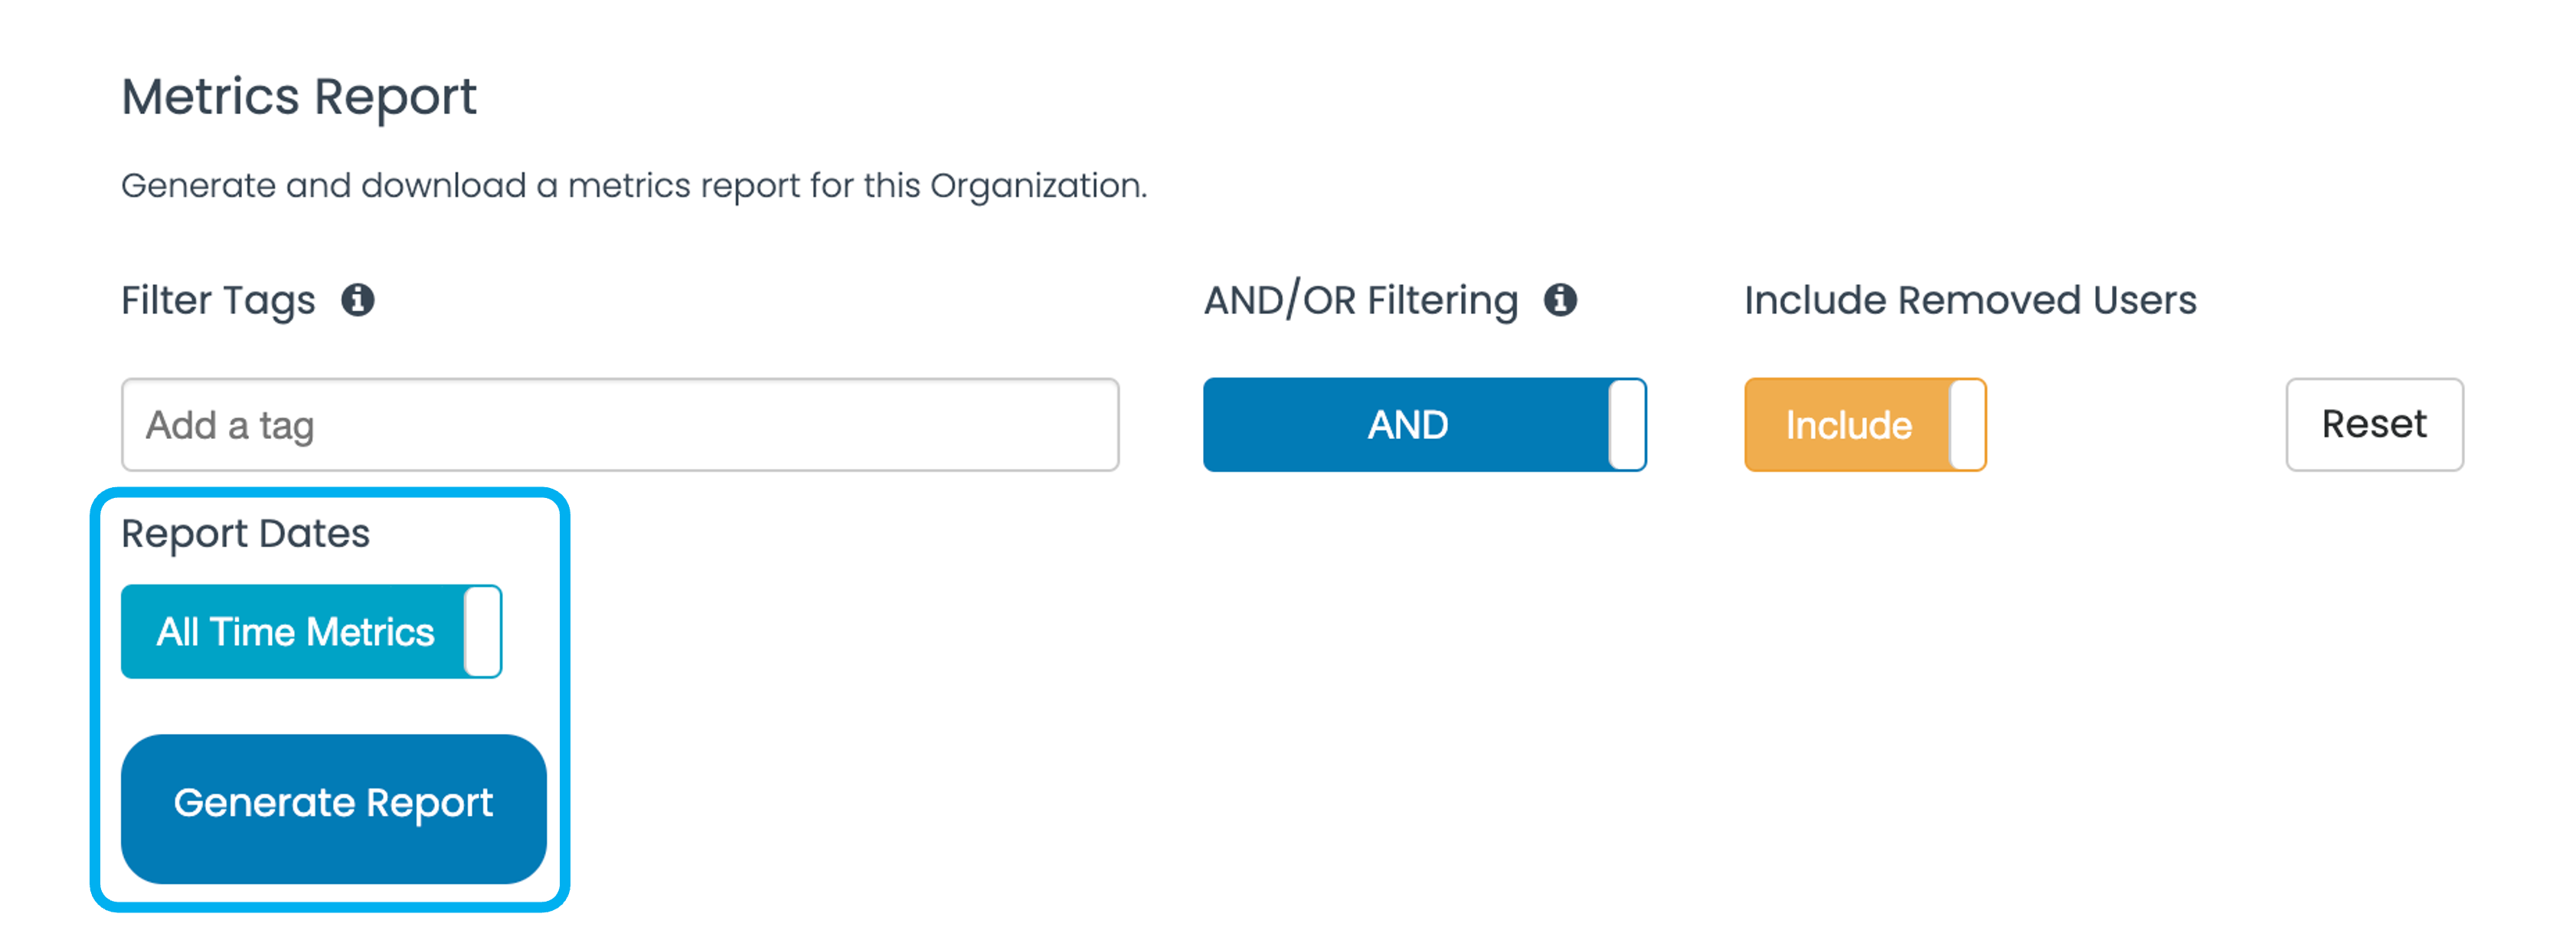
Task: Switch off the All Time Metrics toggle
Action: [x=311, y=632]
